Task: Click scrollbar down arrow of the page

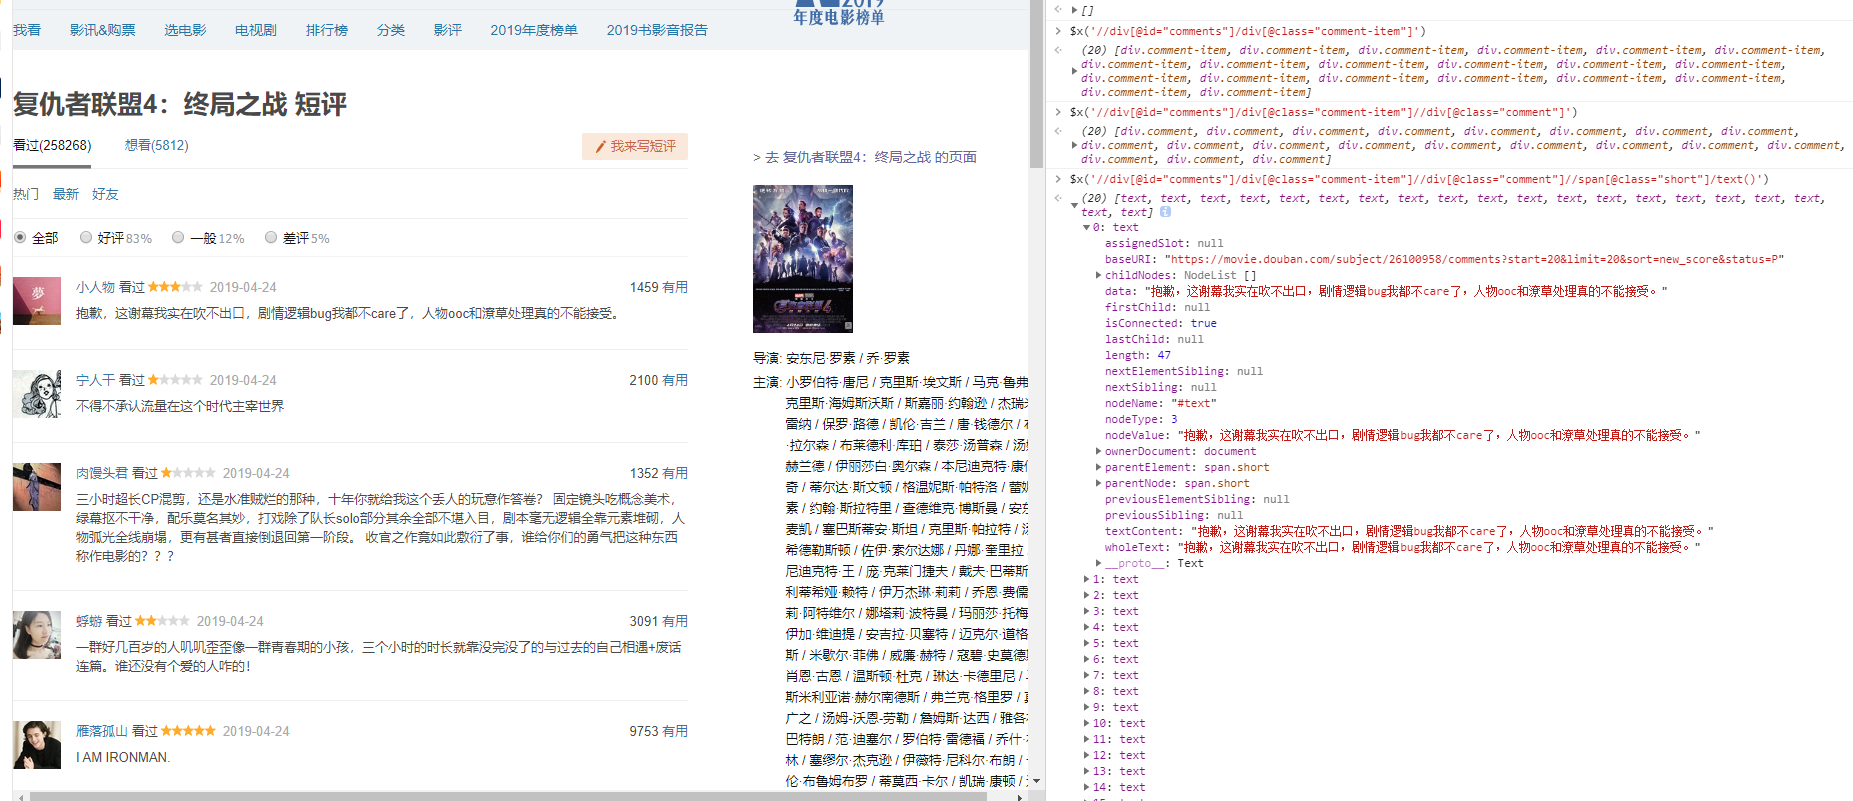Action: [1037, 781]
